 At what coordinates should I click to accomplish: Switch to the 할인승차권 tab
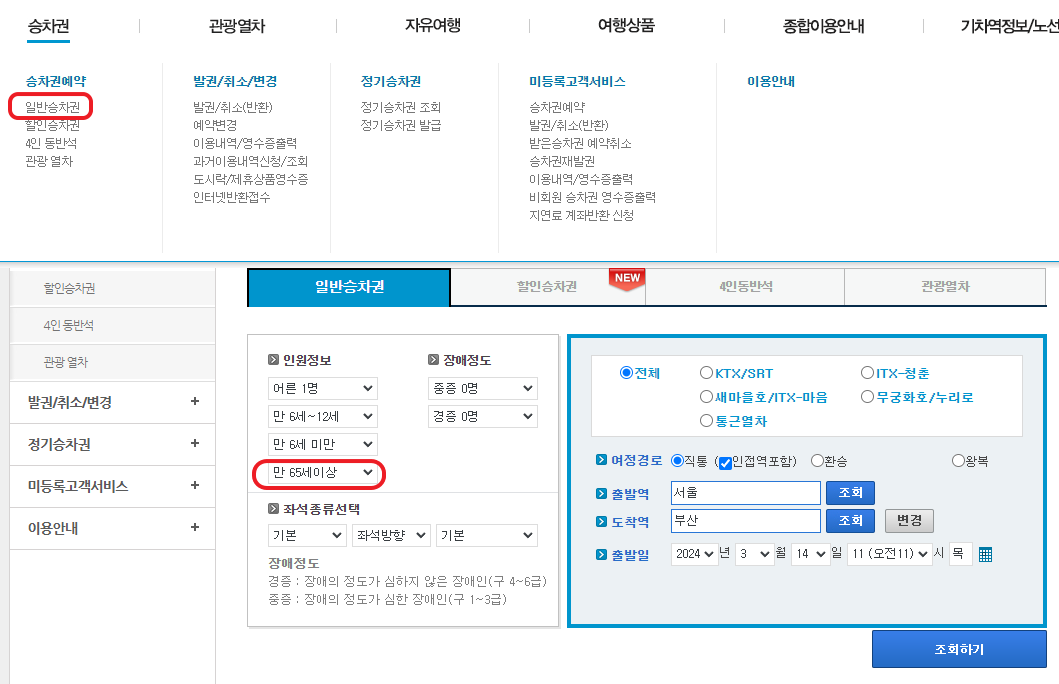[x=548, y=287]
